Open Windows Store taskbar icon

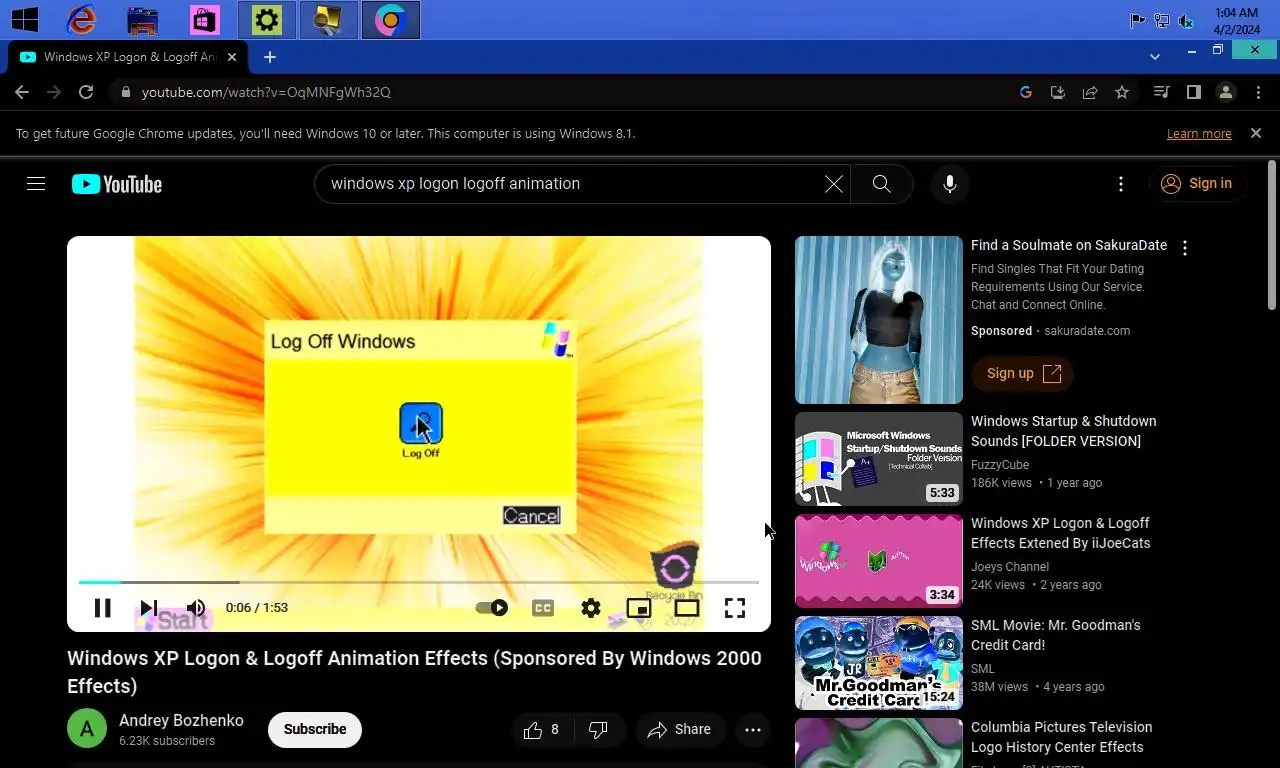pyautogui.click(x=204, y=20)
